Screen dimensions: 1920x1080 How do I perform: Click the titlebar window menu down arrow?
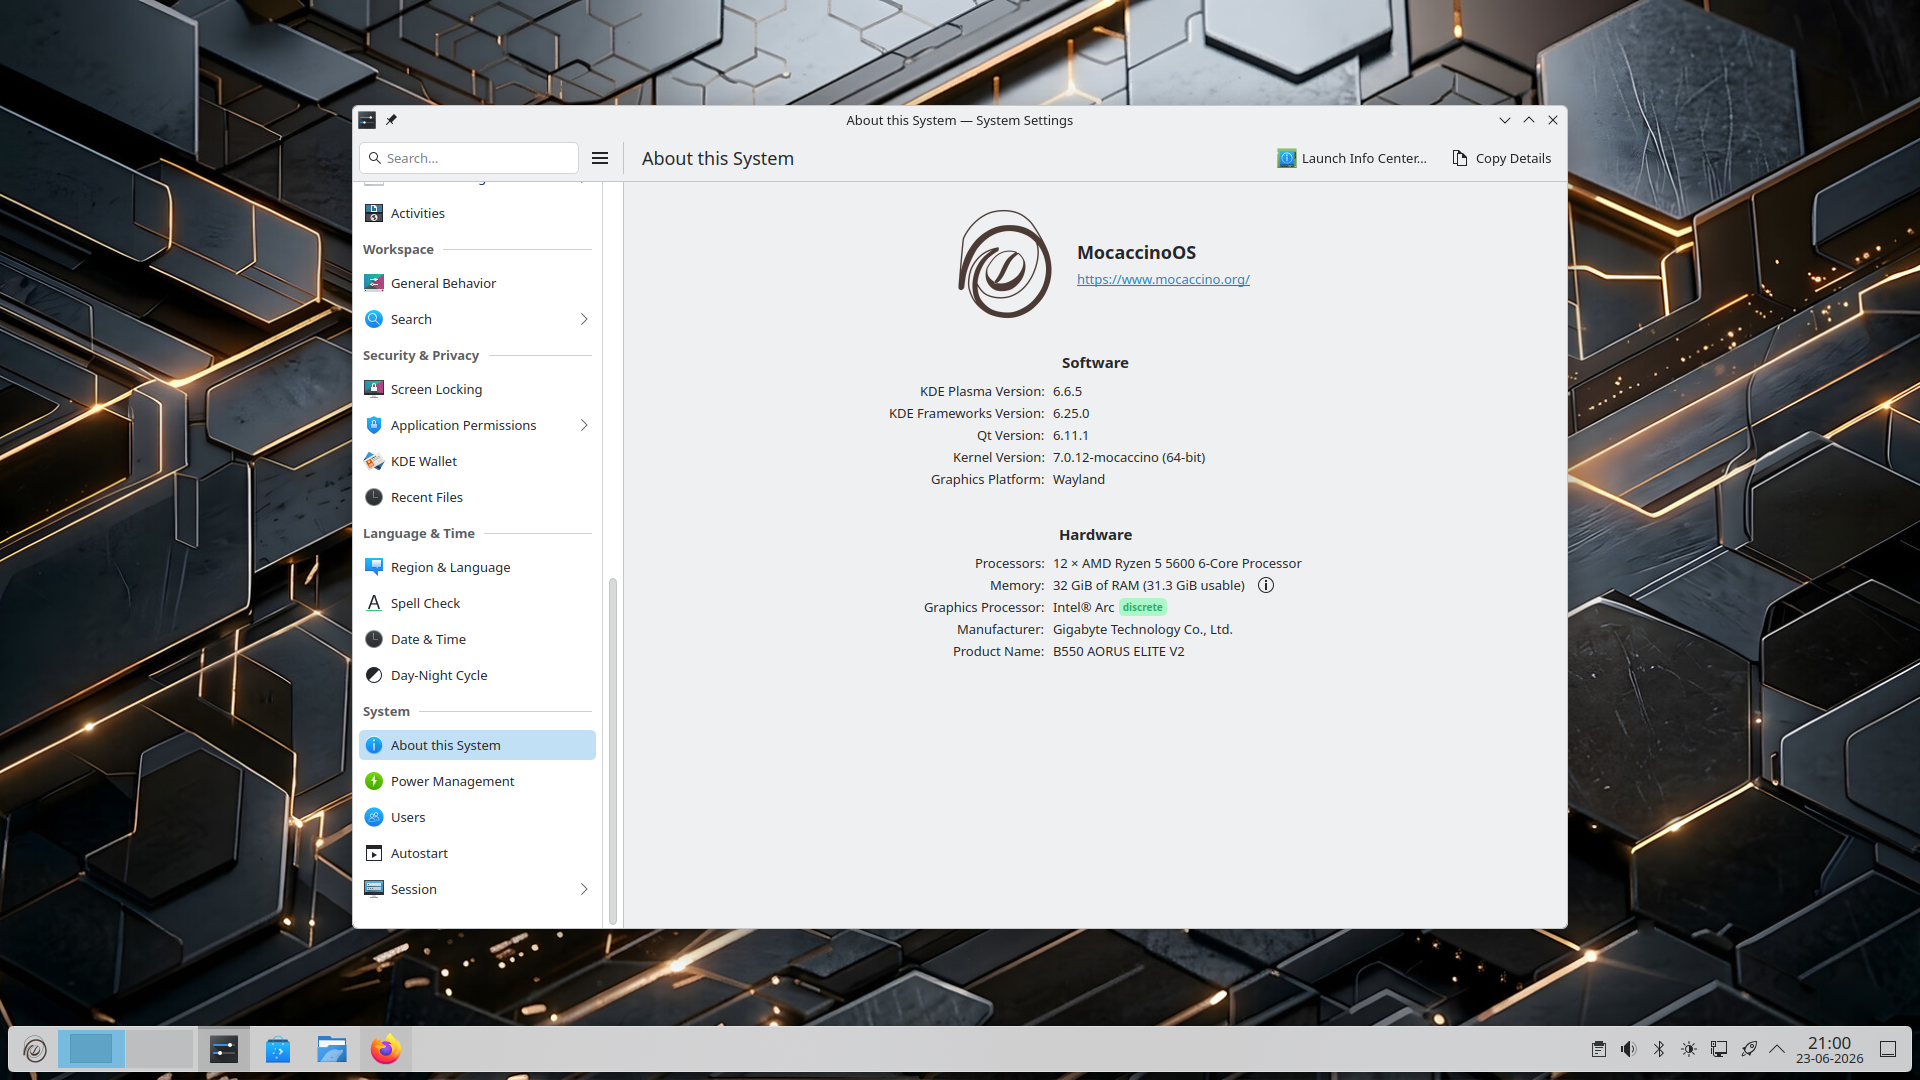(1505, 120)
